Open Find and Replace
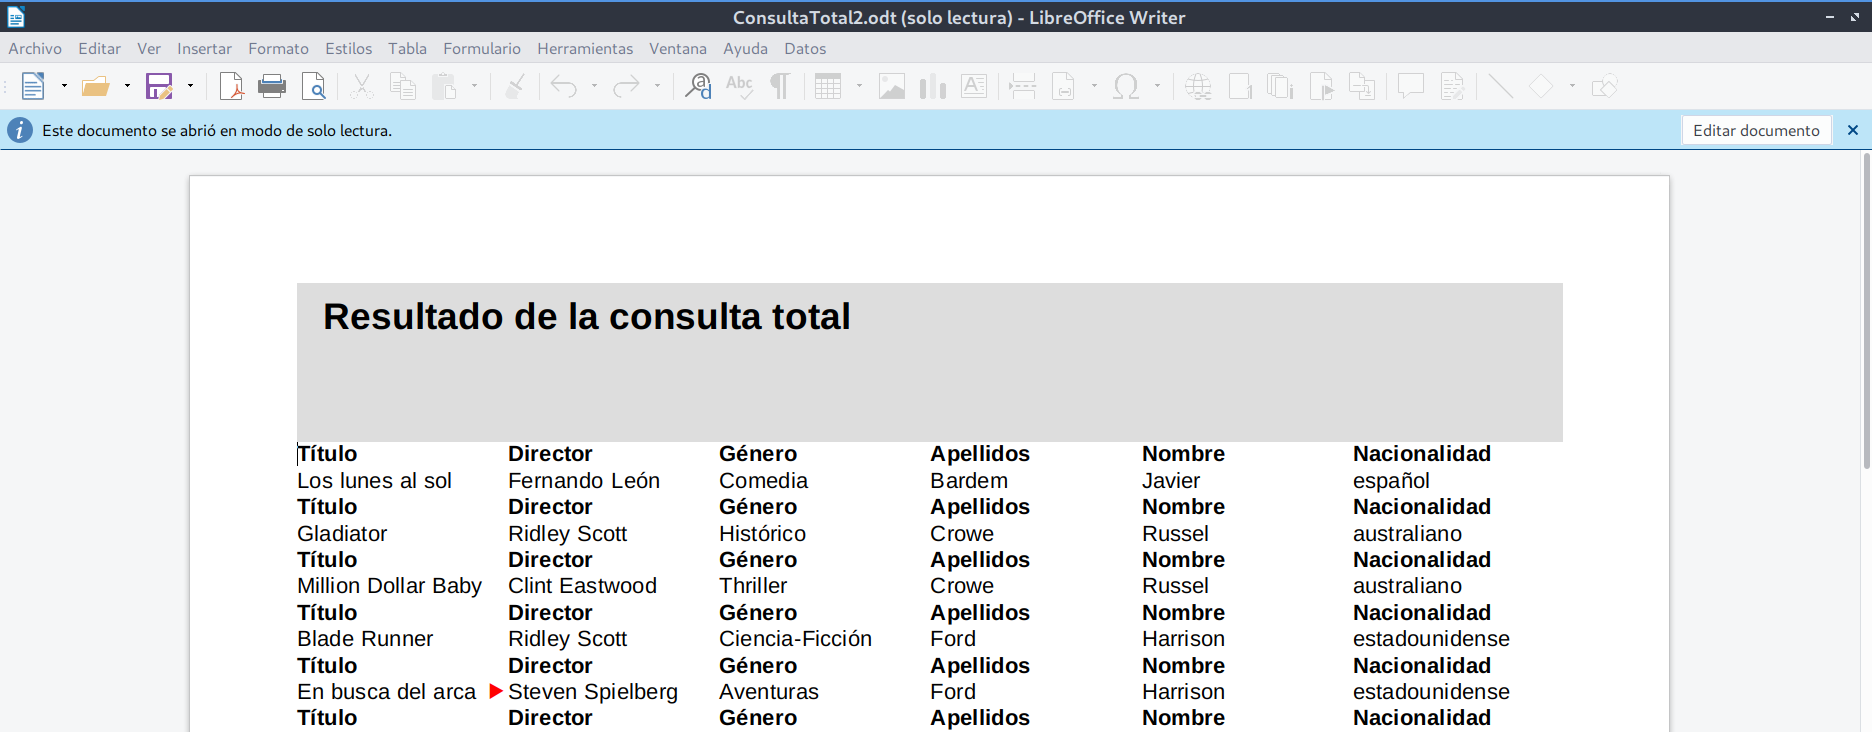1872x732 pixels. click(698, 87)
